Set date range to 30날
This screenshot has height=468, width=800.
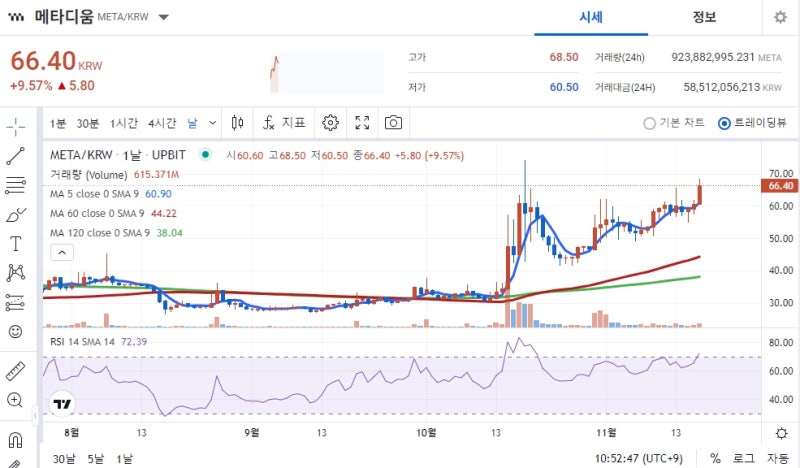(64, 459)
